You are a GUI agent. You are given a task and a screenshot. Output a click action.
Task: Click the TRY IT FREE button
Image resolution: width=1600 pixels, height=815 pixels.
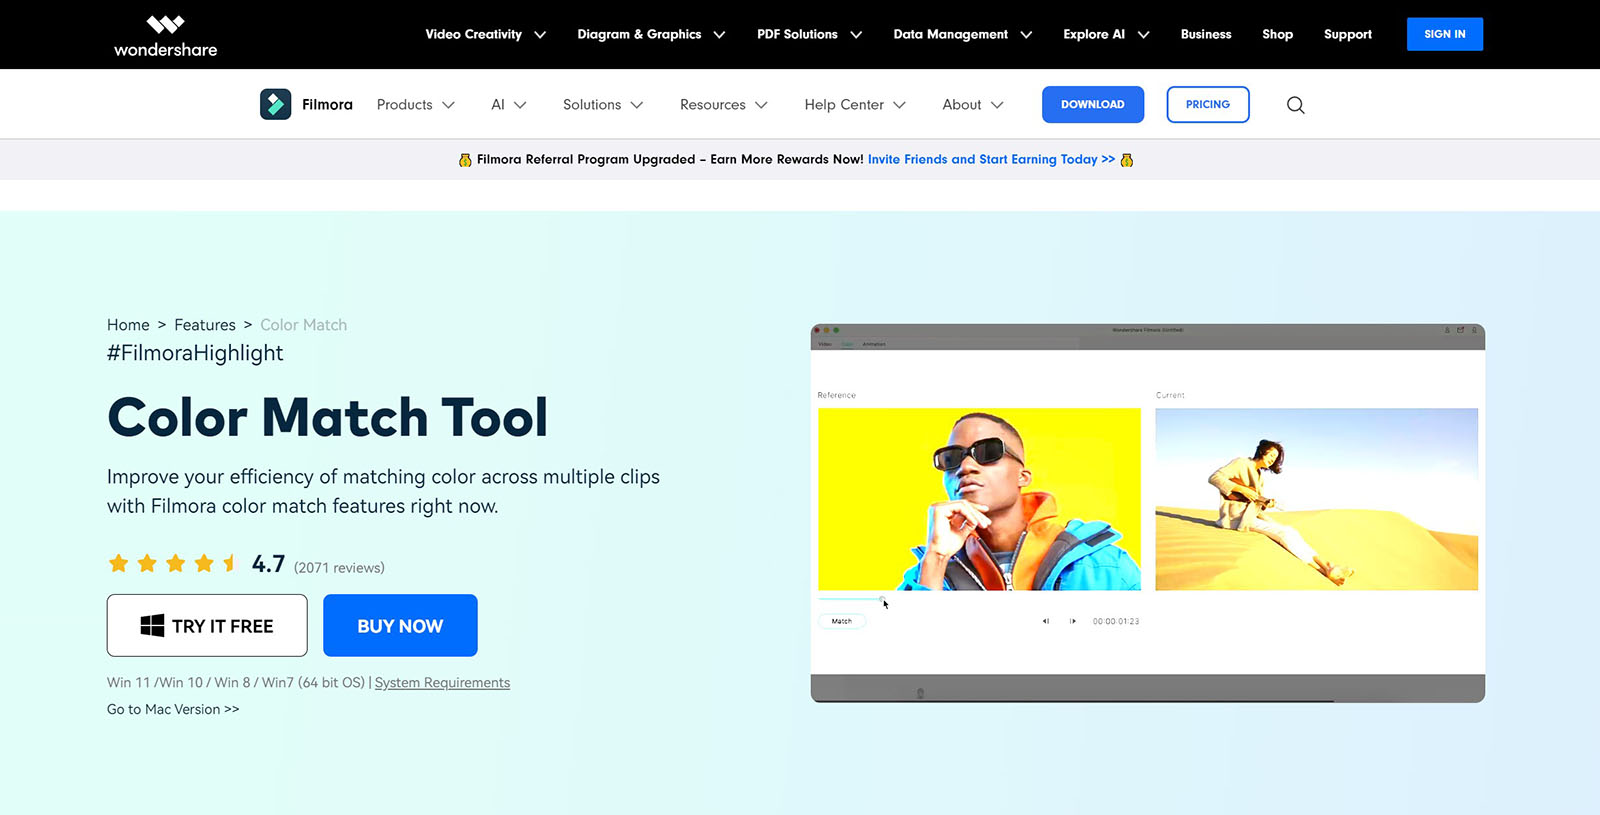tap(207, 626)
